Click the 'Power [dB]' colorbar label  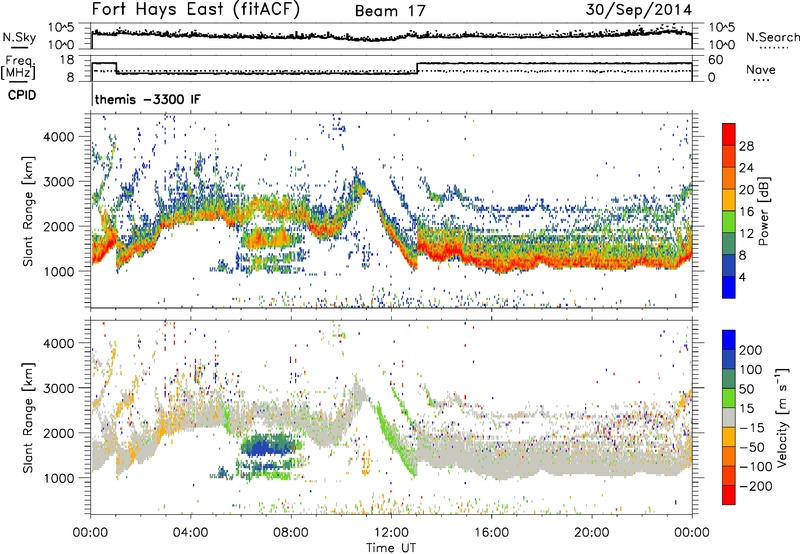tap(764, 211)
